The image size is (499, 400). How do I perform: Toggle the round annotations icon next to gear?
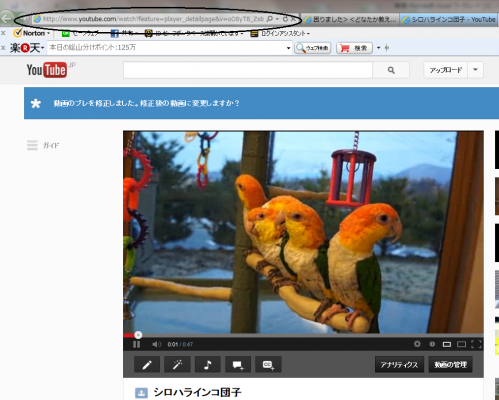point(432,344)
